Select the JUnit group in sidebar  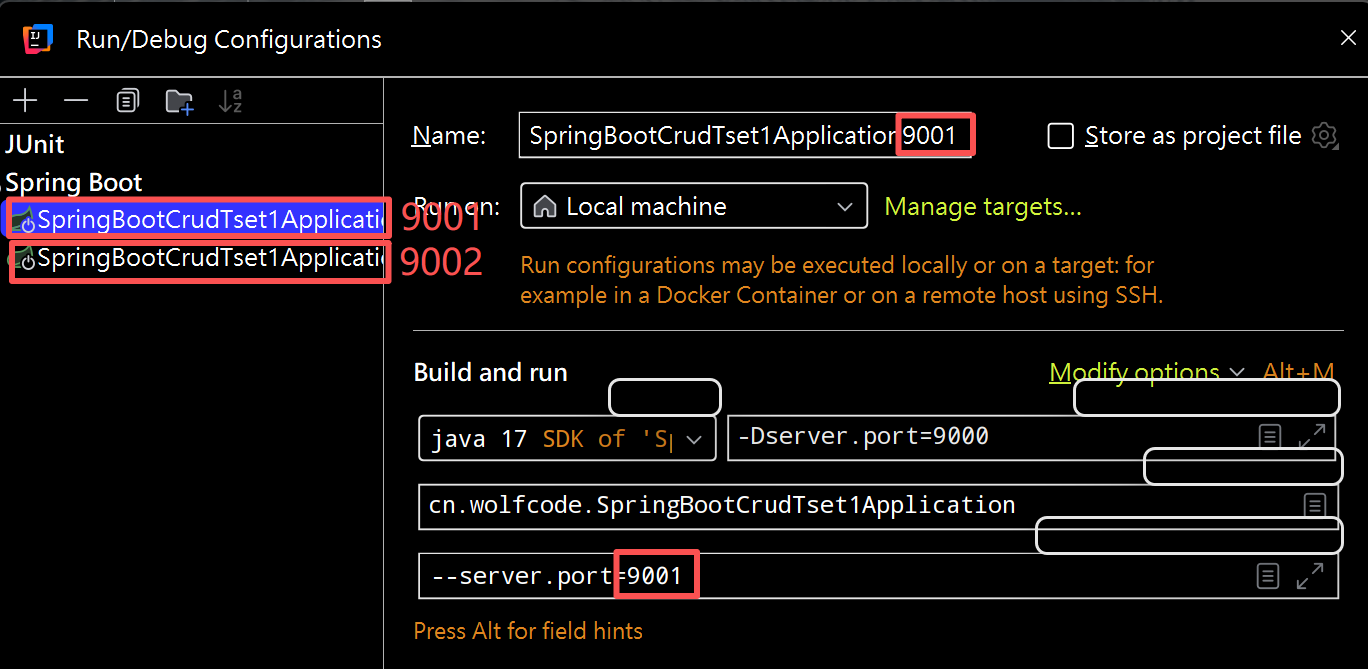coord(35,143)
